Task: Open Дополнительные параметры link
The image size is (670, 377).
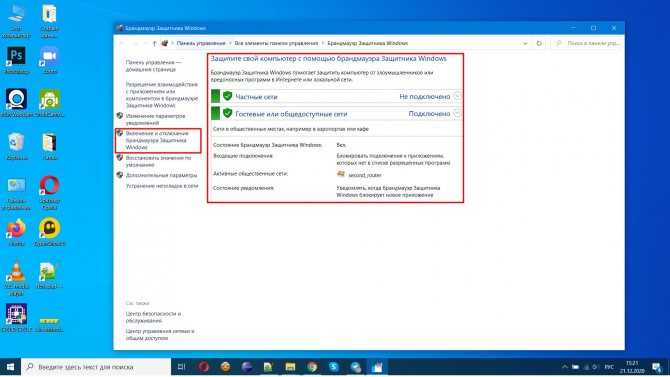Action: click(x=161, y=175)
